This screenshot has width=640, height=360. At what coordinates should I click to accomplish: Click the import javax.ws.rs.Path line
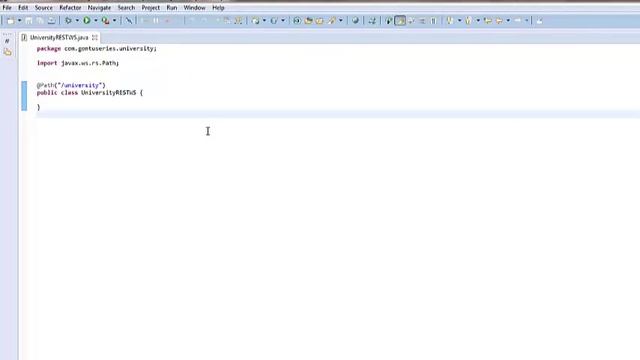pos(78,63)
